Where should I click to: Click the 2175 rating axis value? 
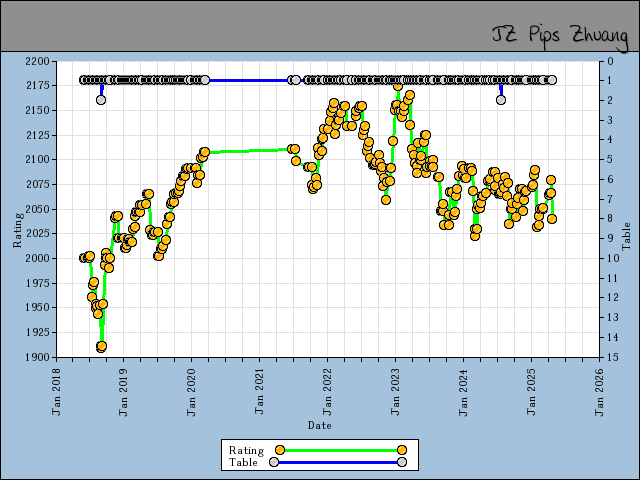click(x=38, y=85)
